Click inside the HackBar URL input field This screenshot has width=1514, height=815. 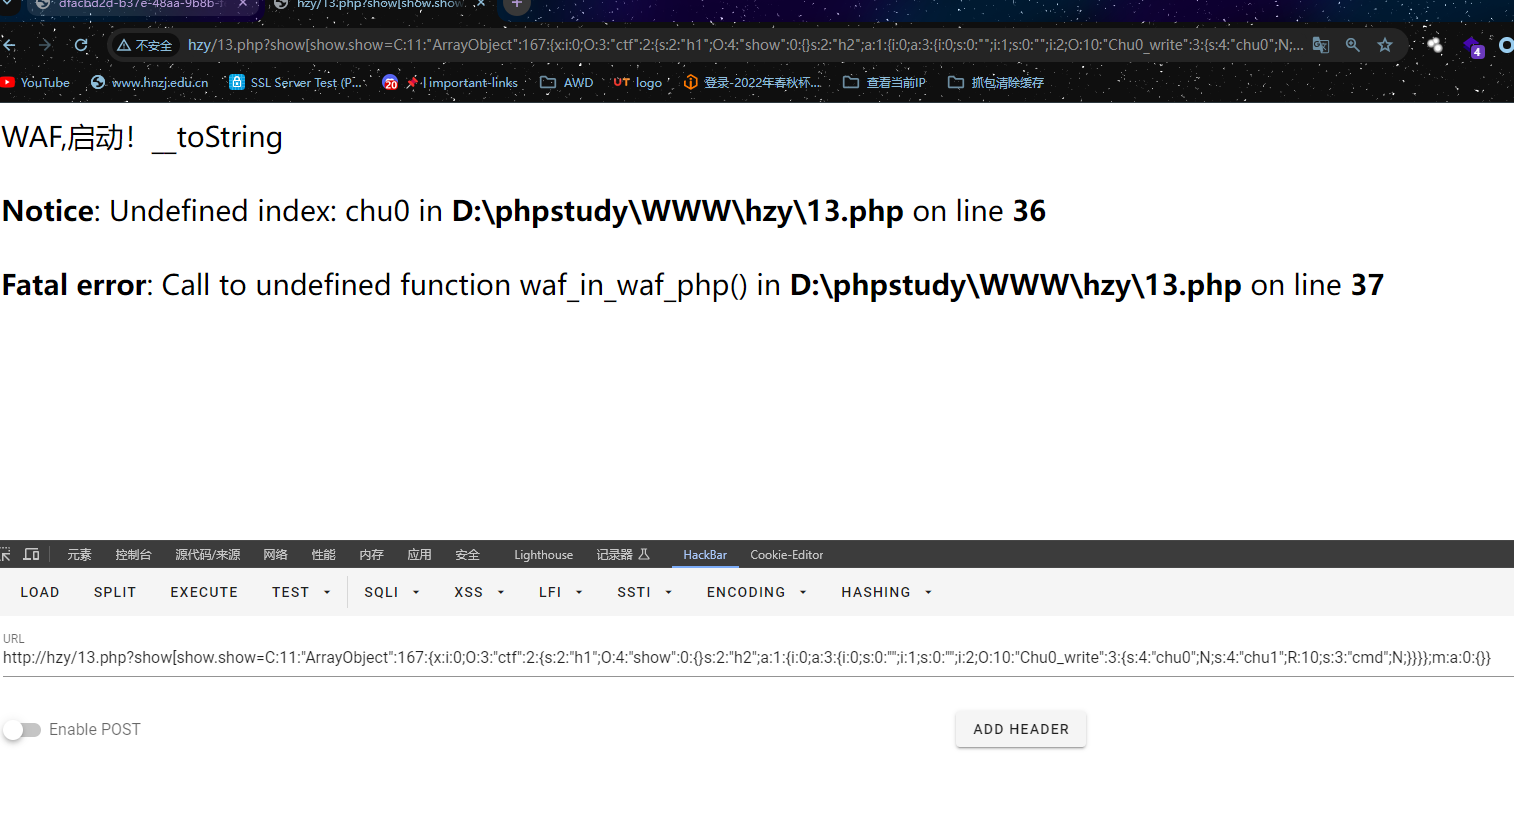757,657
